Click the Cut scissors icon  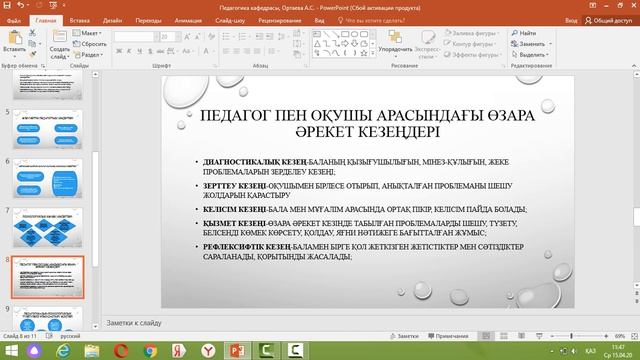coord(32,33)
